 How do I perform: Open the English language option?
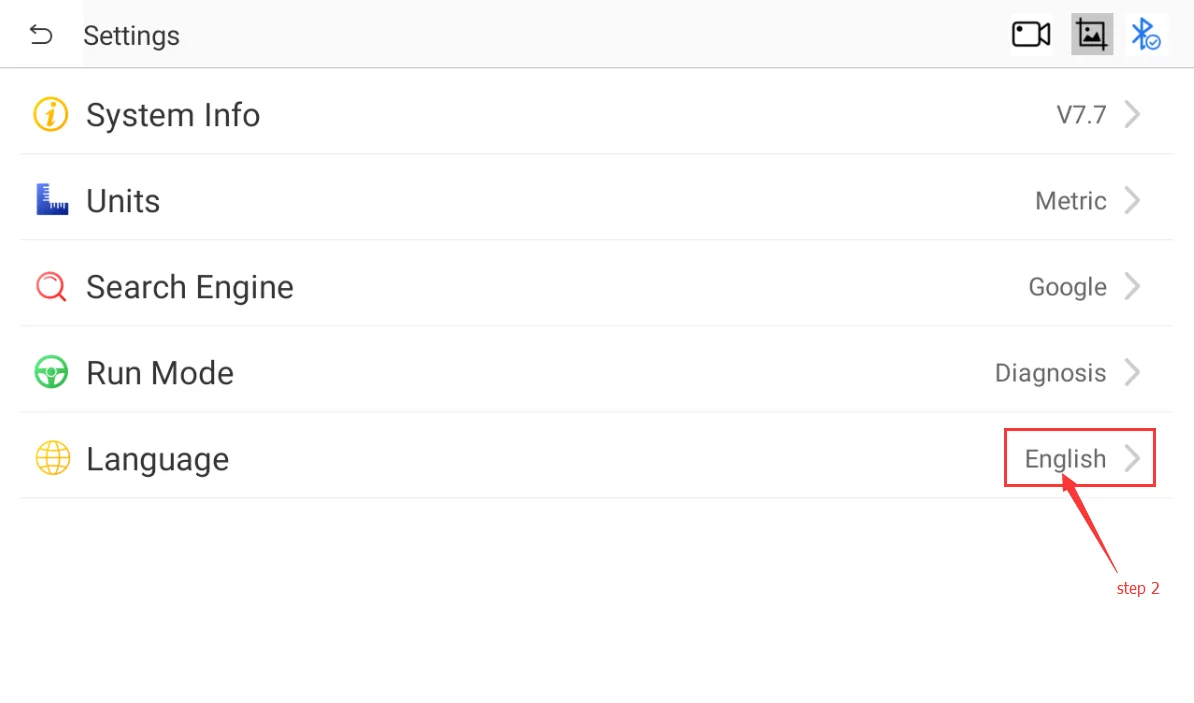1065,459
